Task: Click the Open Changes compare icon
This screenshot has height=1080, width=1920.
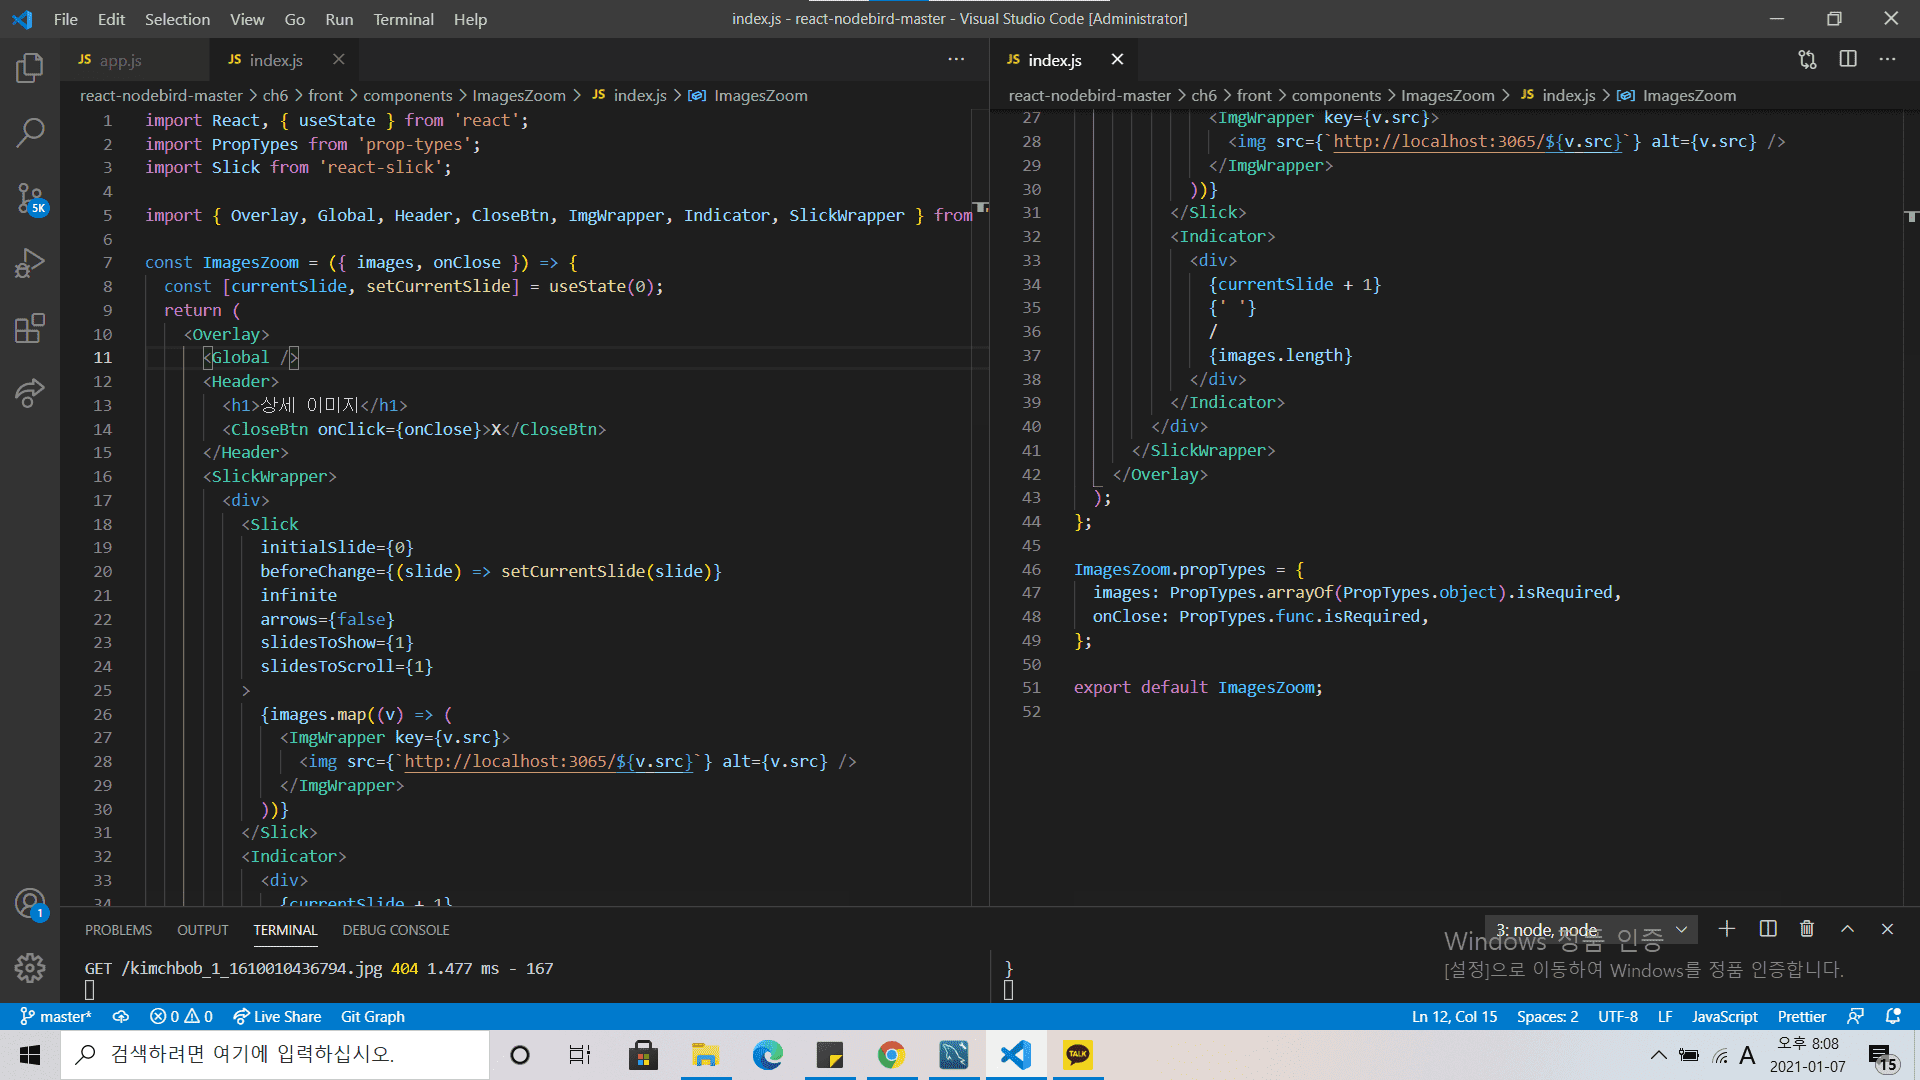Action: tap(1807, 59)
